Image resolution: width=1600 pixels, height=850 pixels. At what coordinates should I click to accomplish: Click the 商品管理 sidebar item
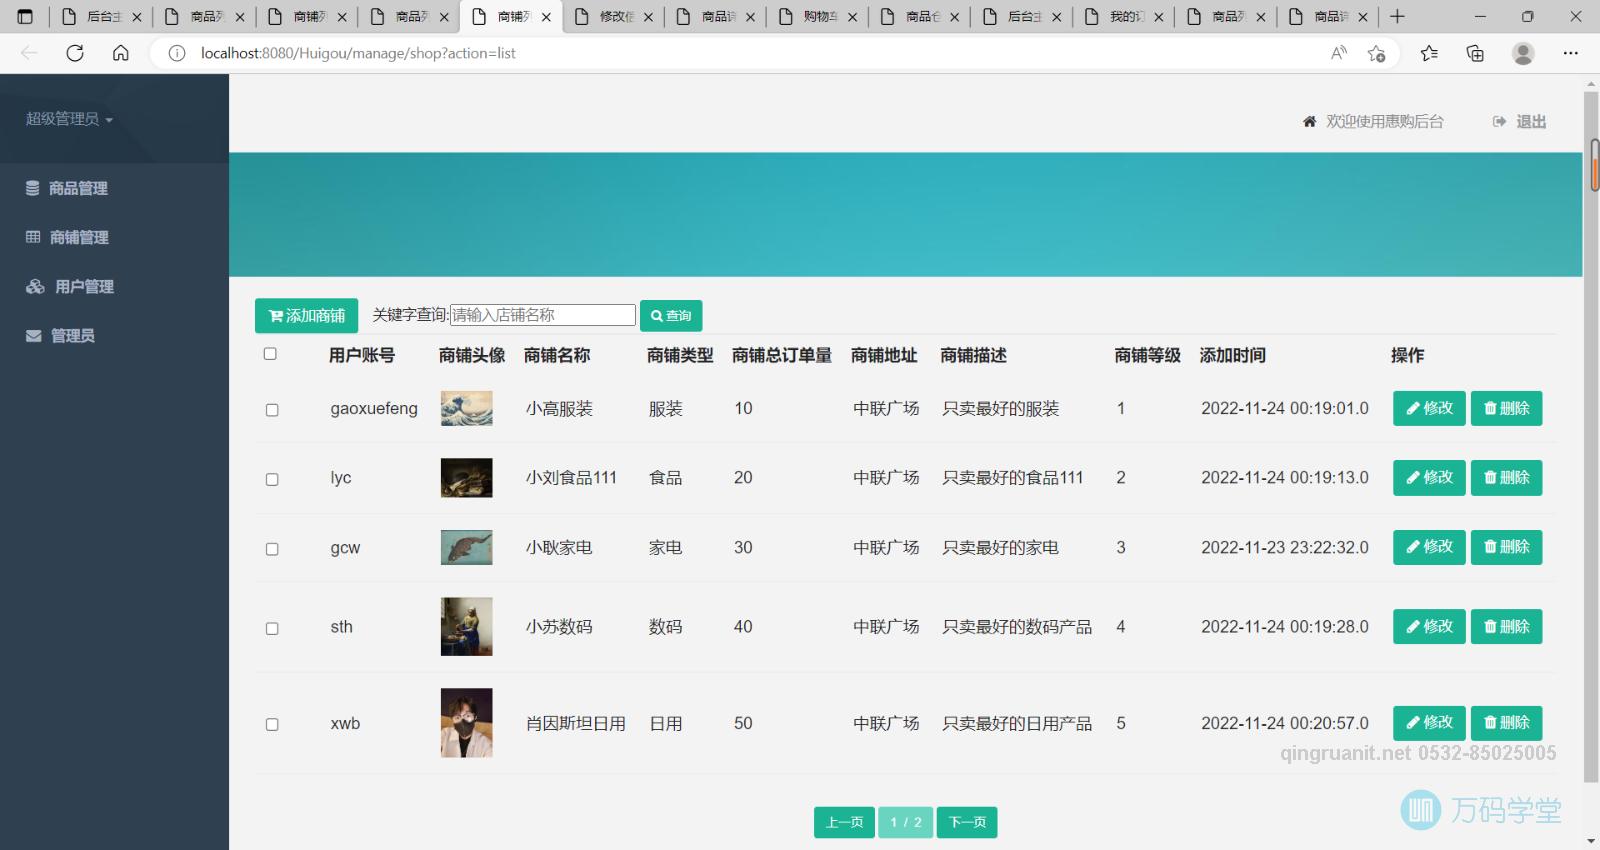pos(67,188)
